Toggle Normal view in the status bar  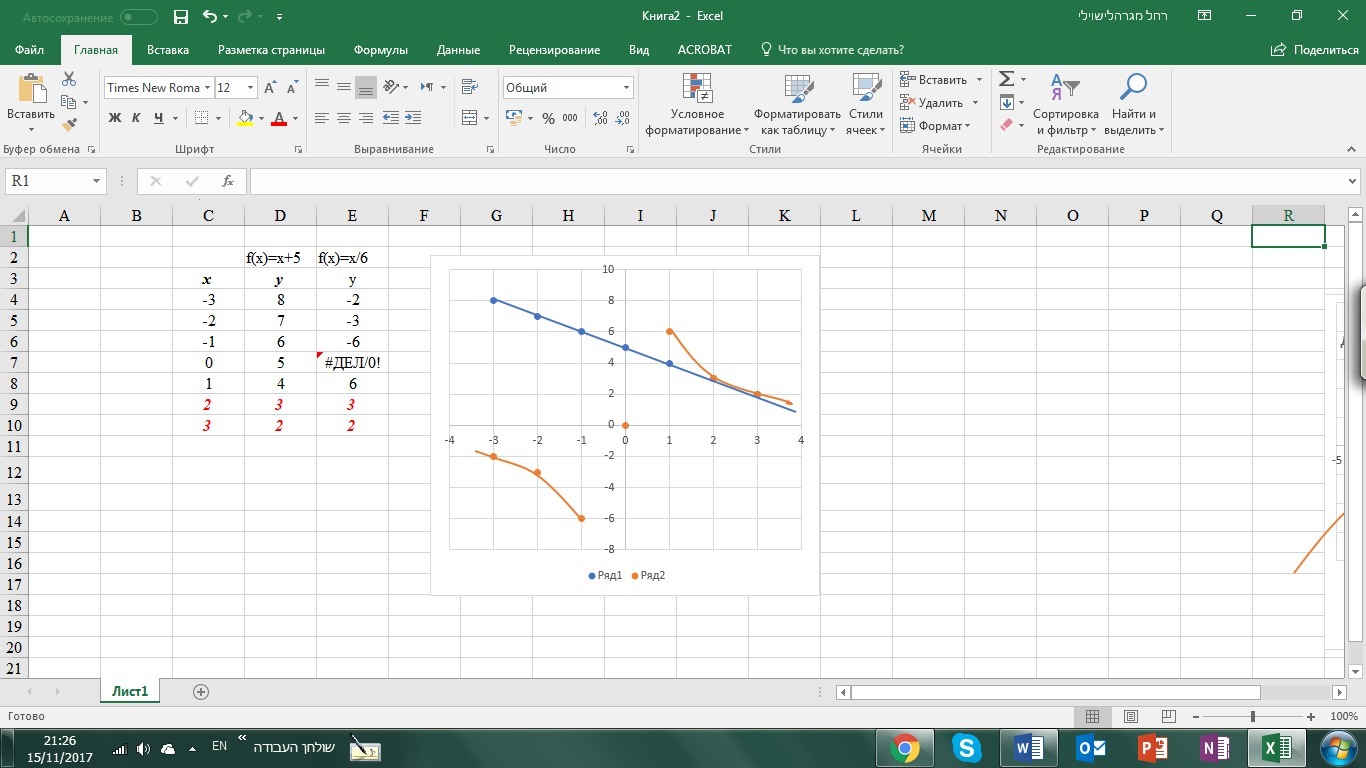(1092, 717)
